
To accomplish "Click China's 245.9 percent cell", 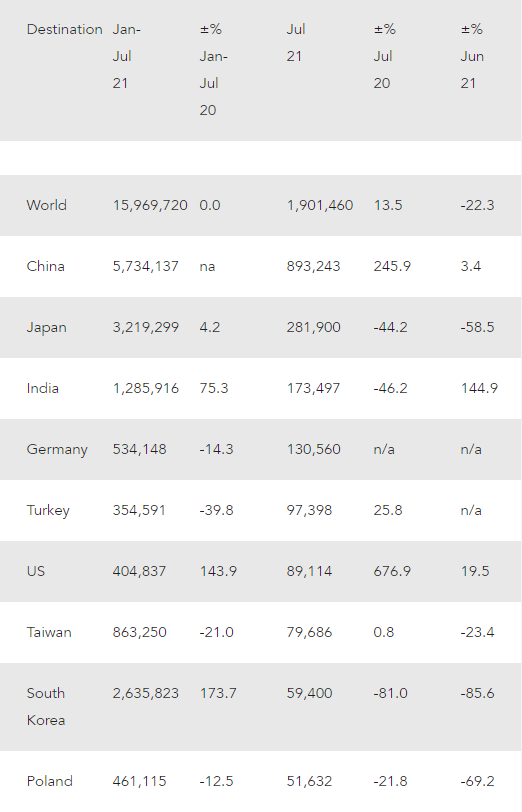I will click(x=392, y=266).
